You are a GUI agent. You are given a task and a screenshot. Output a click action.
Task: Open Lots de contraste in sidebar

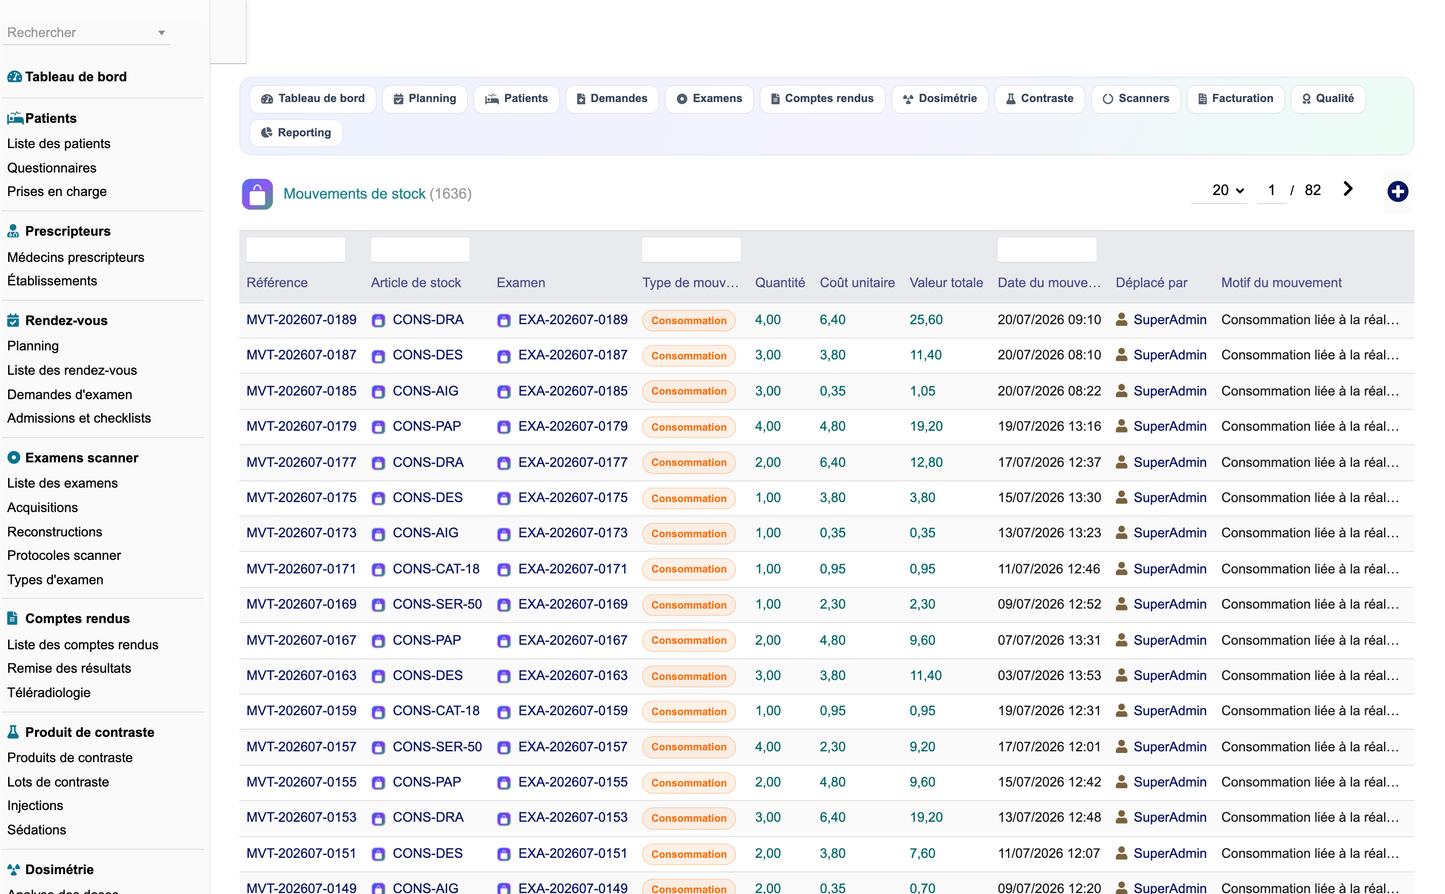[58, 782]
